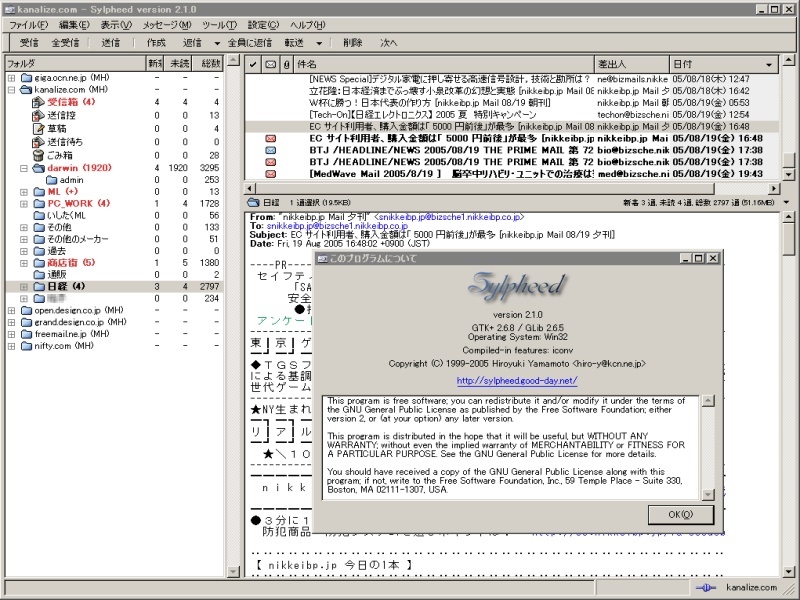Image resolution: width=800 pixels, height=600 pixels.
Task: Open the 転送 forward dropdown arrow
Action: point(319,43)
